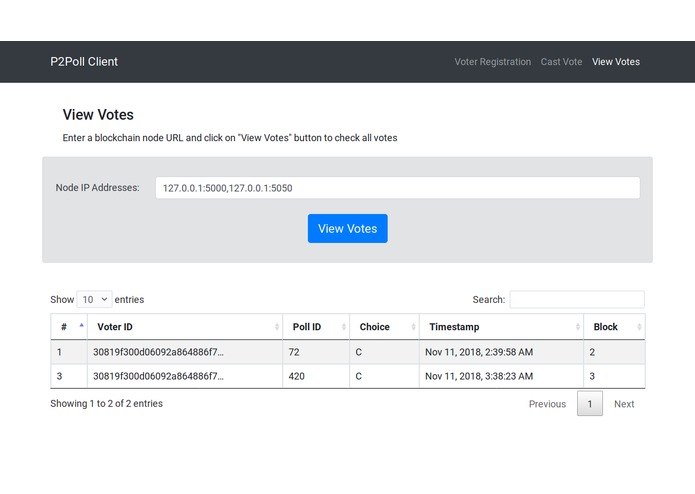Screen dimensions: 695x494
Task: Click timestamp Nov 11, 2018, 2:39:58 AM
Action: [x=479, y=352]
